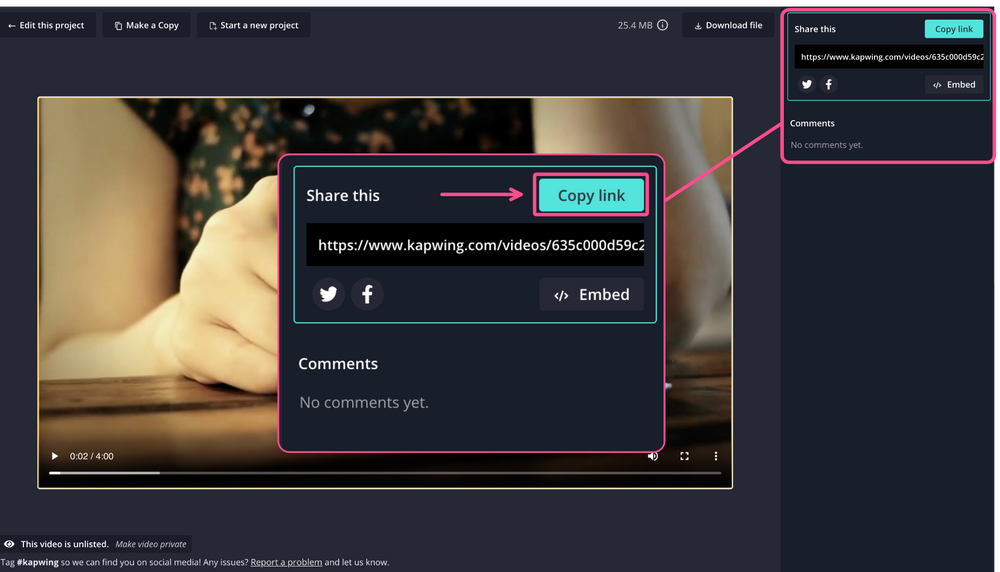Screen dimensions: 1000x572
Task: Click the unlisted visibility eye icon
Action: [9, 544]
